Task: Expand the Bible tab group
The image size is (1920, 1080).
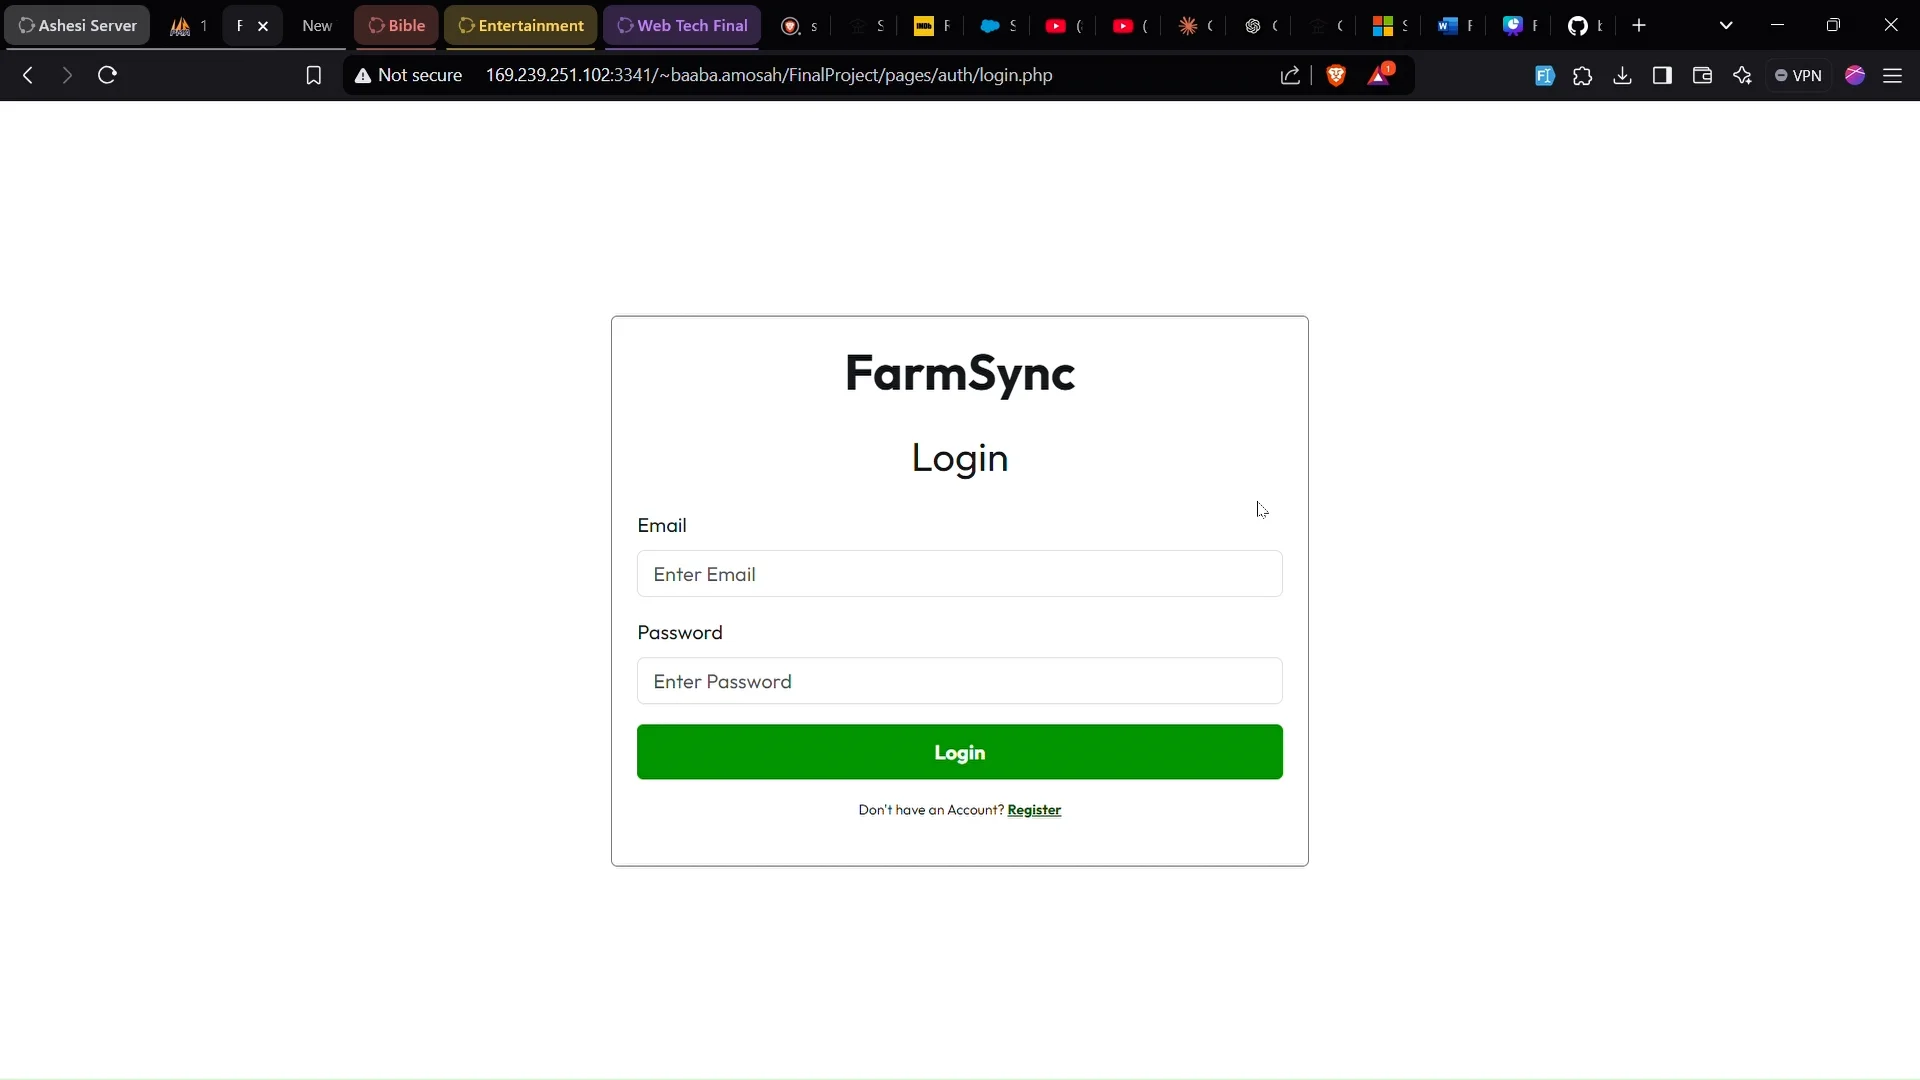Action: tap(396, 26)
